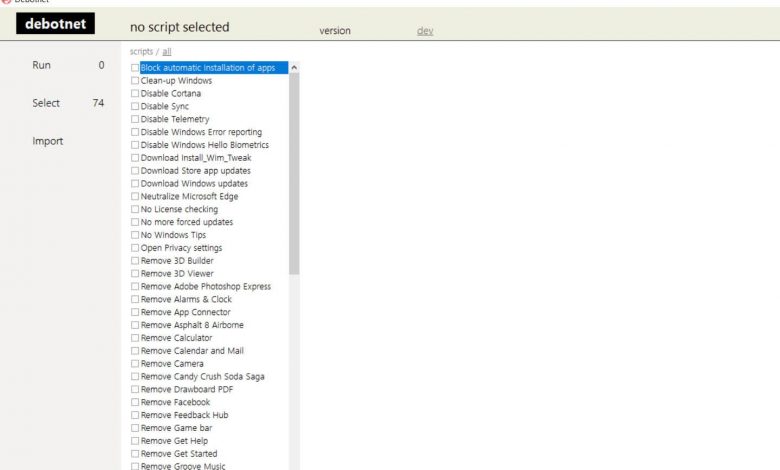Select the Remove Game bar row
Viewport: 780px width, 470px height.
176,428
